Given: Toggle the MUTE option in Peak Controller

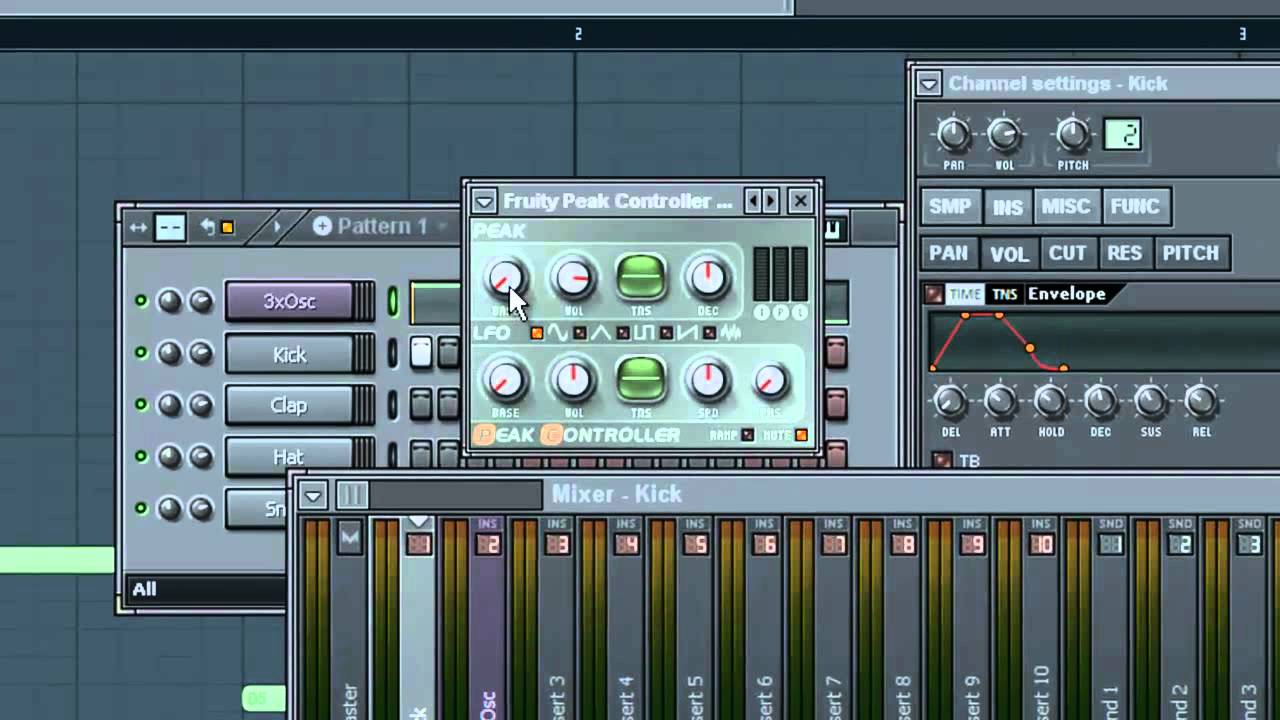Looking at the screenshot, I should [x=801, y=435].
